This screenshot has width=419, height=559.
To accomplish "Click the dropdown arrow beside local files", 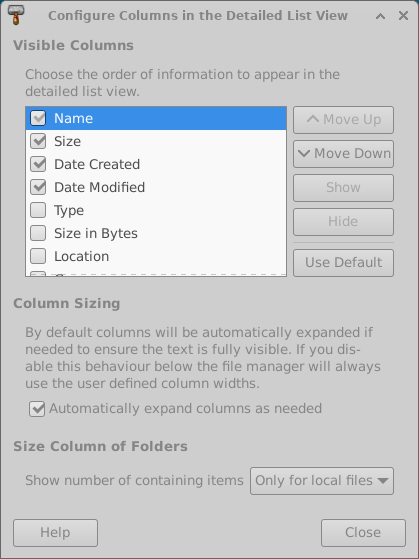I will (383, 481).
